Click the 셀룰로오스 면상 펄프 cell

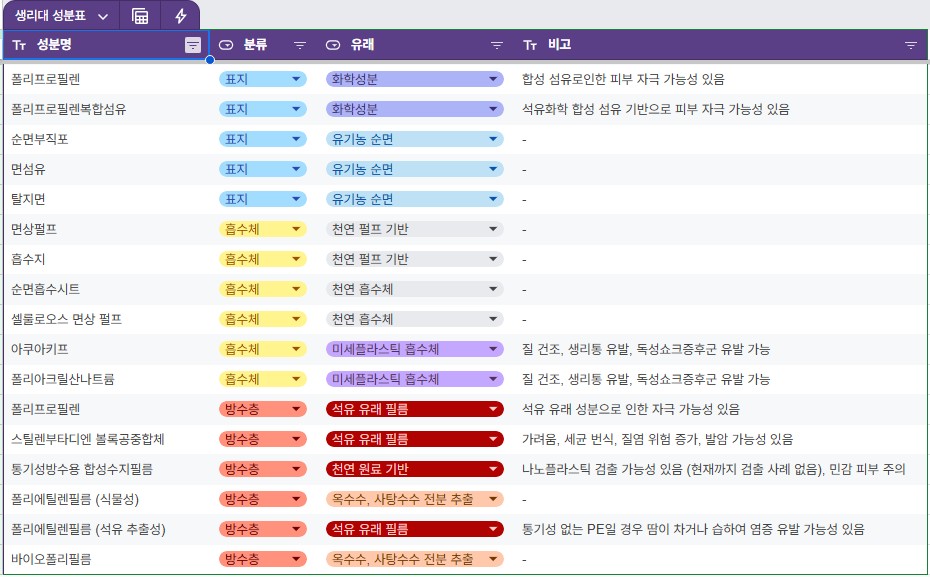[x=66, y=319]
